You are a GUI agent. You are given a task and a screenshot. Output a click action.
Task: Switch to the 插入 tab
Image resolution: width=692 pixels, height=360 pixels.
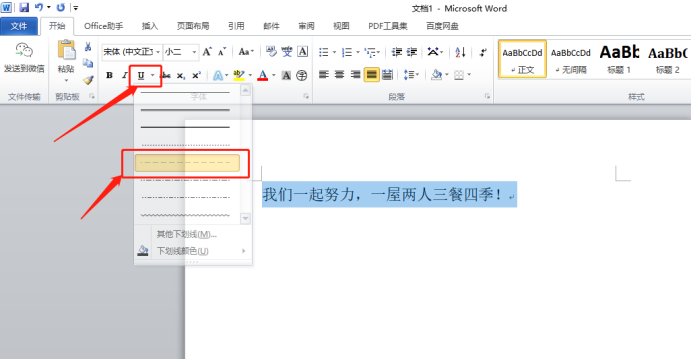point(150,26)
